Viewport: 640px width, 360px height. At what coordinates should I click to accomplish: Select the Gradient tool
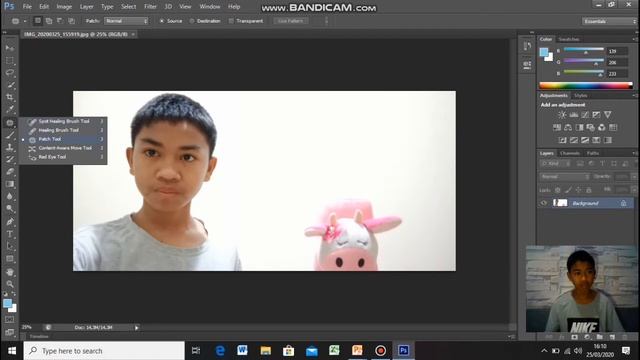pos(10,184)
